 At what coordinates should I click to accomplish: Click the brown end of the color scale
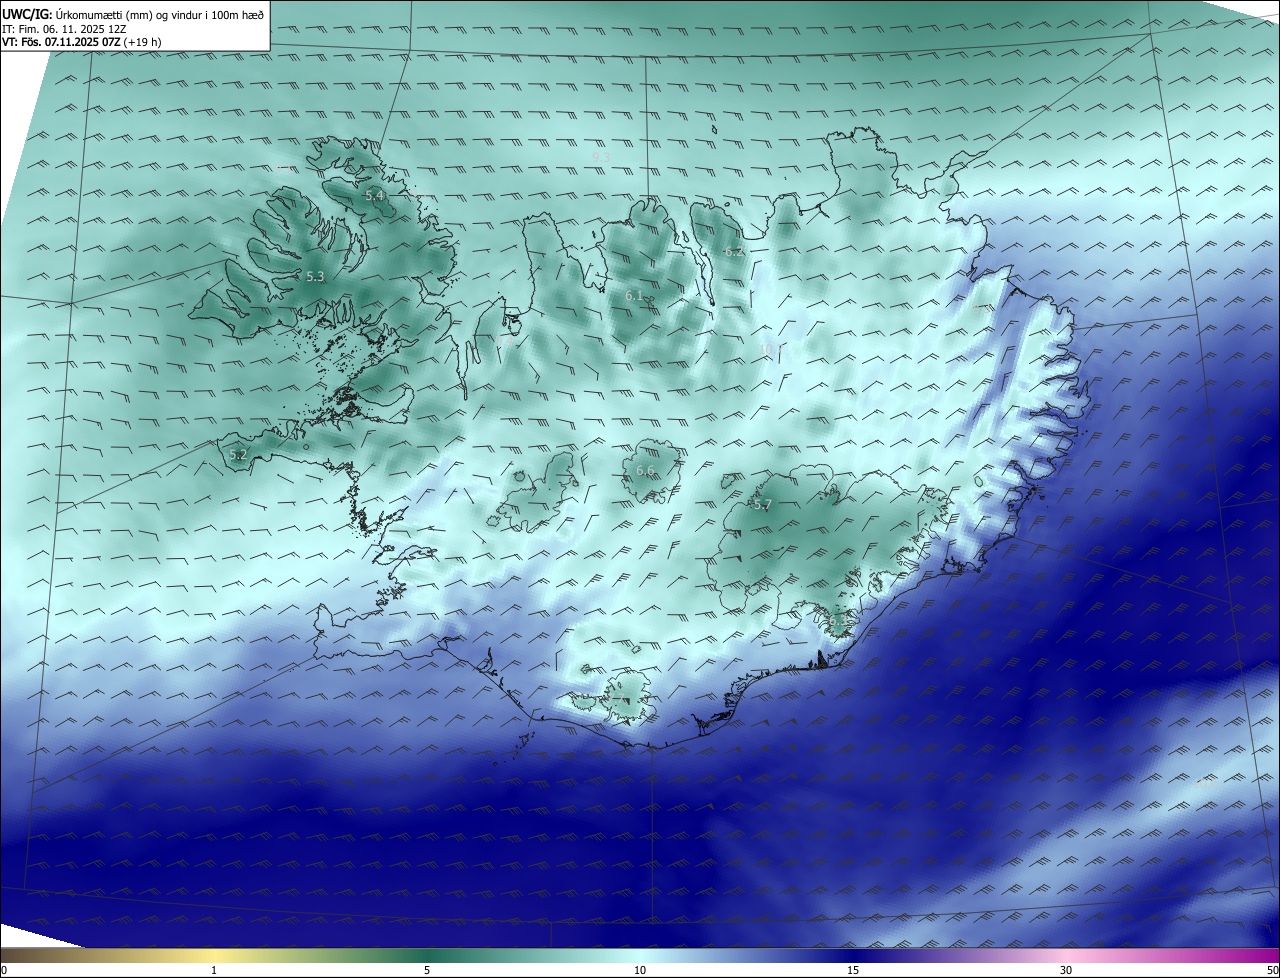pos(20,956)
